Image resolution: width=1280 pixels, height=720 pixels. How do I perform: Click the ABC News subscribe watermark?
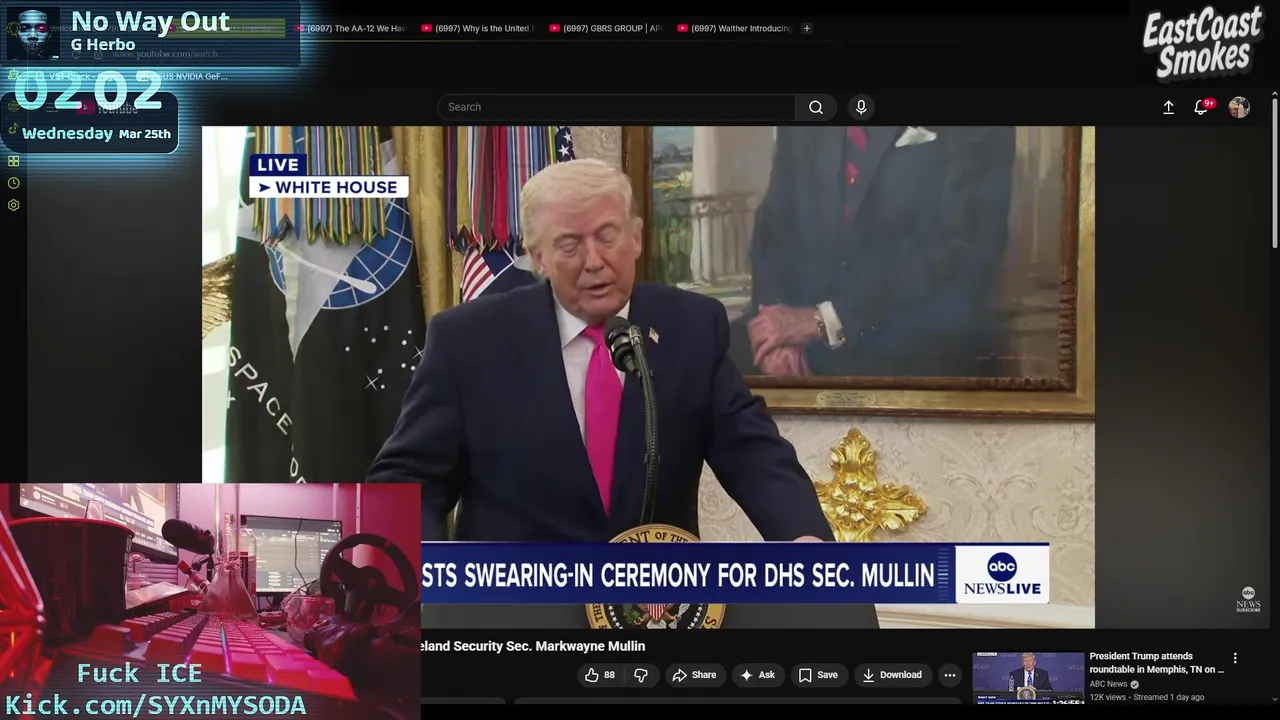(1248, 599)
